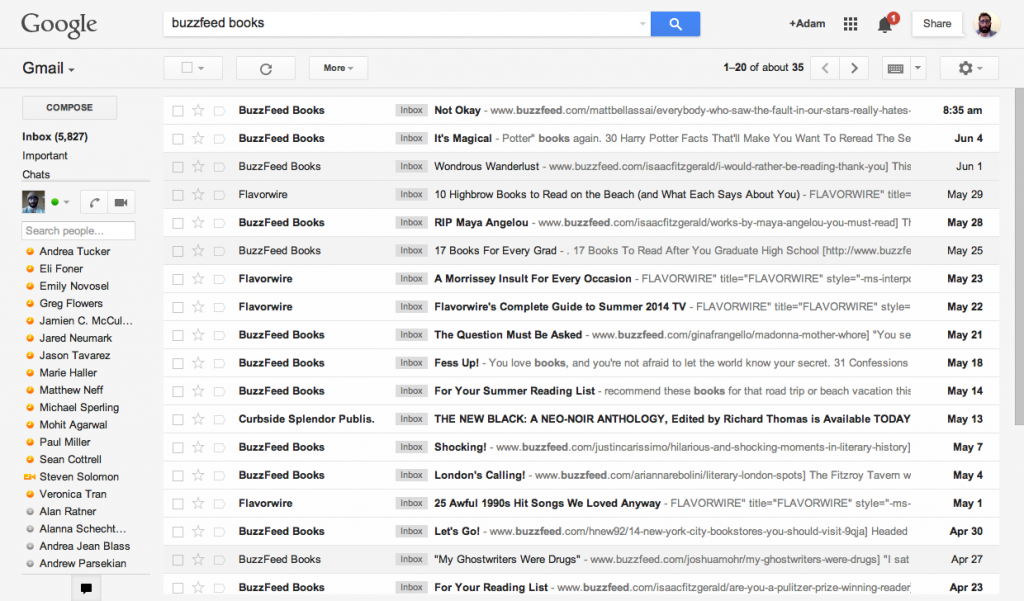1024x601 pixels.
Task: Open the Gmail product switcher dropdown
Action: 49,69
